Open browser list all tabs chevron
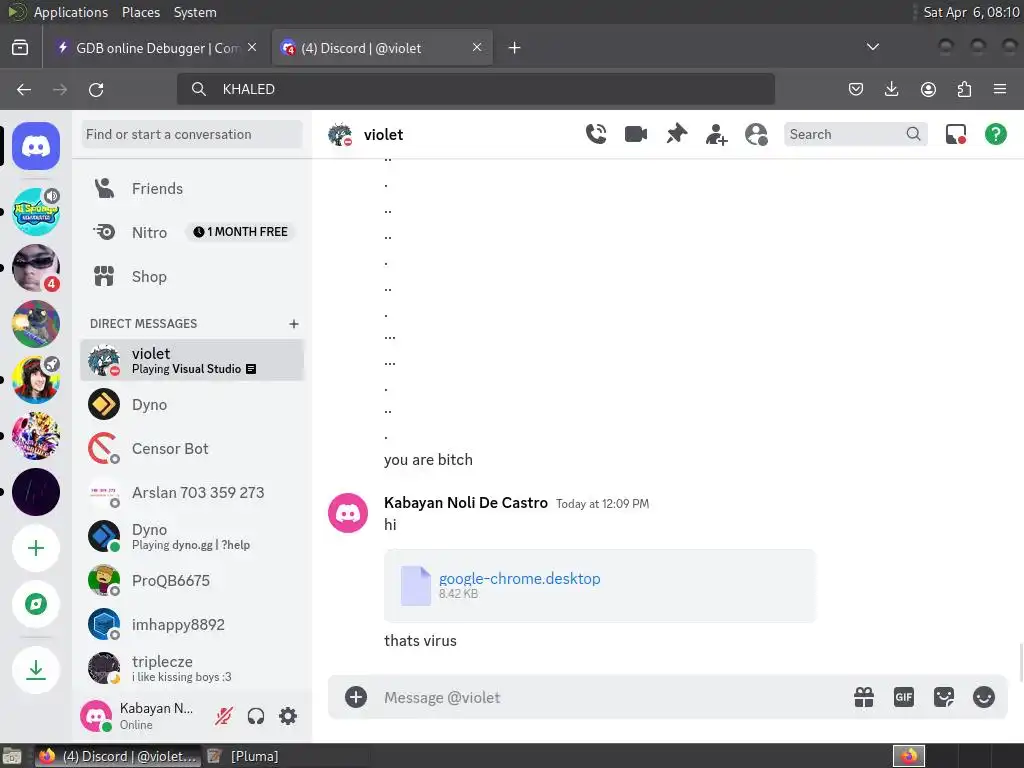1024x768 pixels. tap(872, 47)
